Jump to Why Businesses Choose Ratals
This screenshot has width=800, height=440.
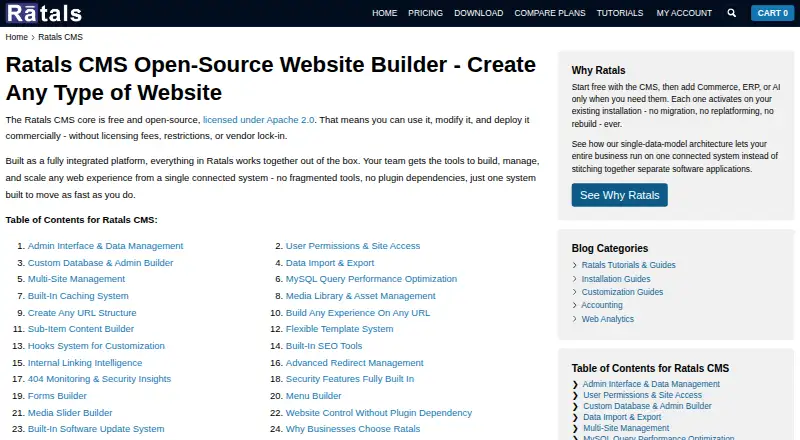tap(353, 429)
